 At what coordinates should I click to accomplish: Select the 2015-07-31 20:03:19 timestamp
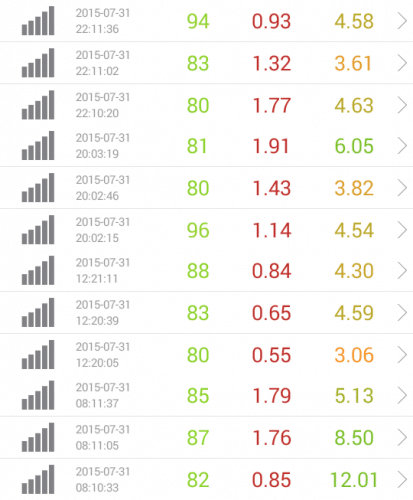(103, 146)
